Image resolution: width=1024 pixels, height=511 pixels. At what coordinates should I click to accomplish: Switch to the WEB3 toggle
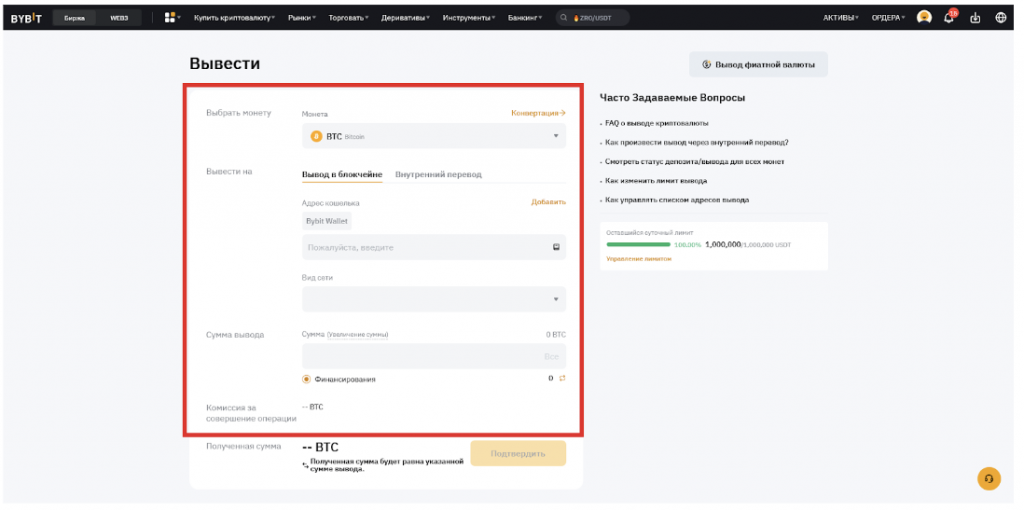pos(119,17)
